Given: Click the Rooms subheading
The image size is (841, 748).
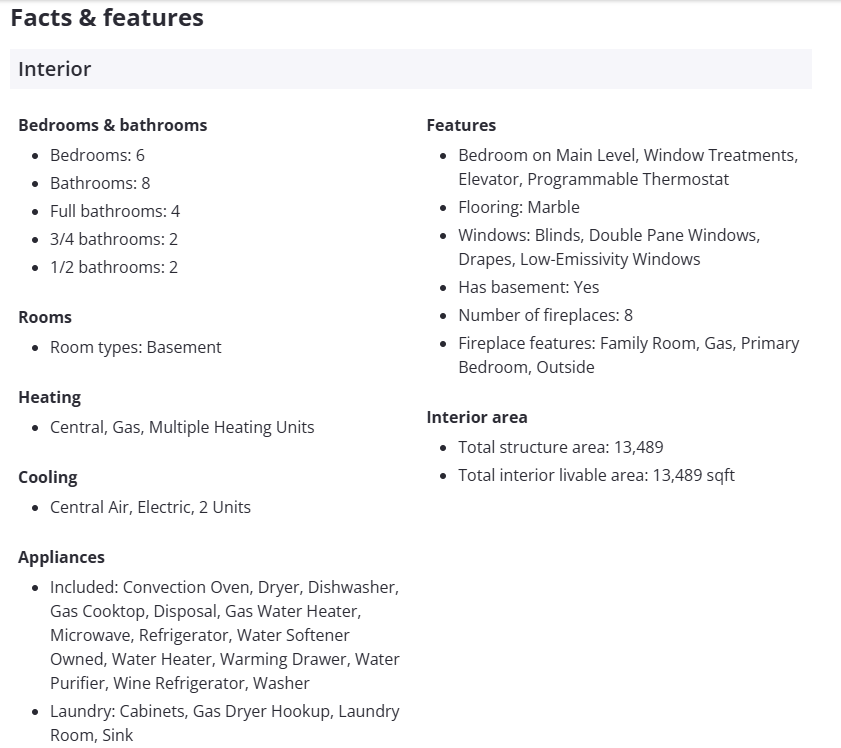Looking at the screenshot, I should 45,317.
